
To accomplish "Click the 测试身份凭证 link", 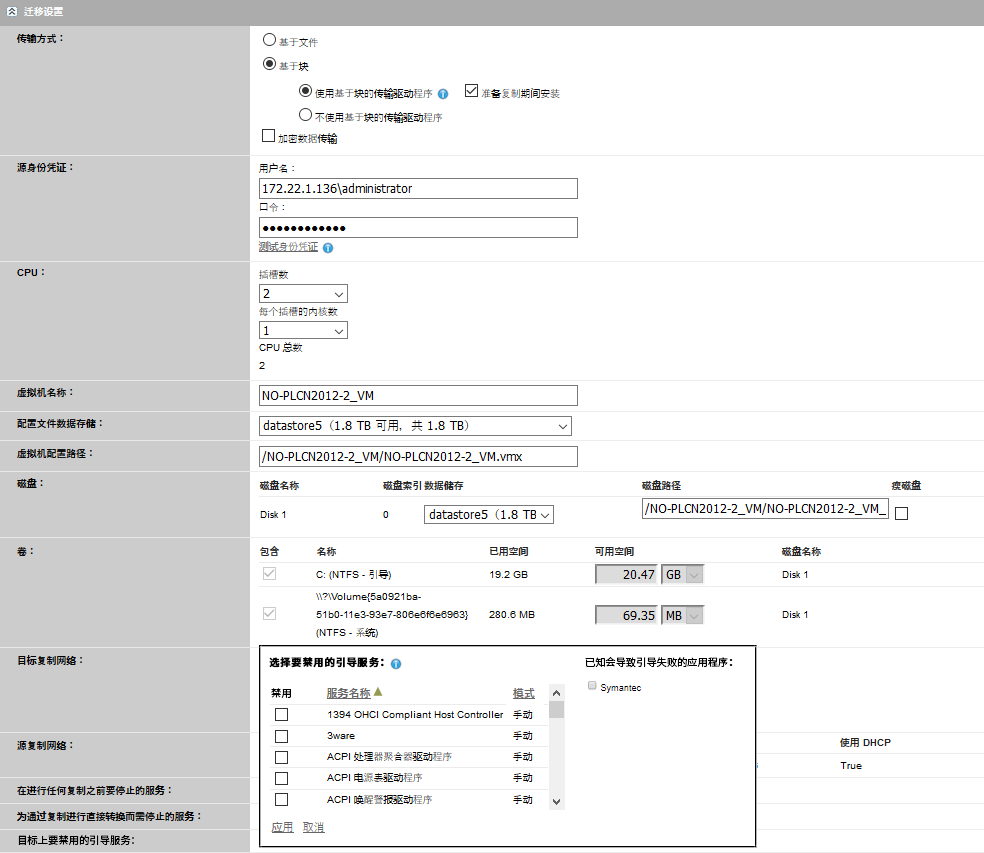I will (x=288, y=247).
